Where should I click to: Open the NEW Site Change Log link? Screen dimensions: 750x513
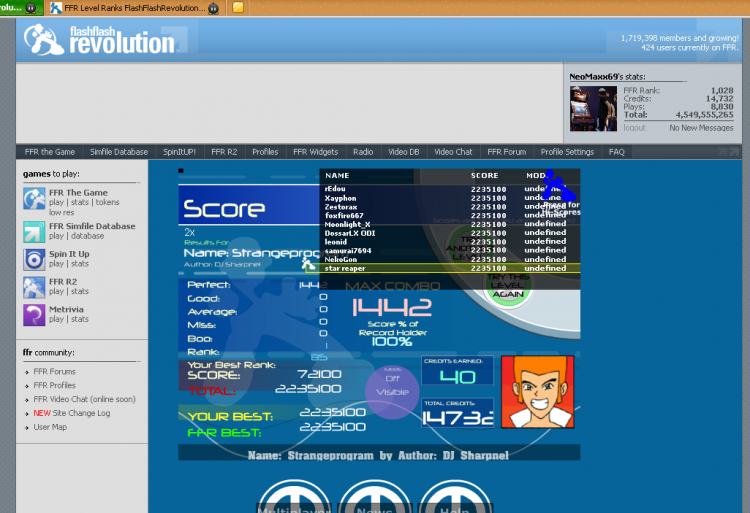(x=72, y=413)
